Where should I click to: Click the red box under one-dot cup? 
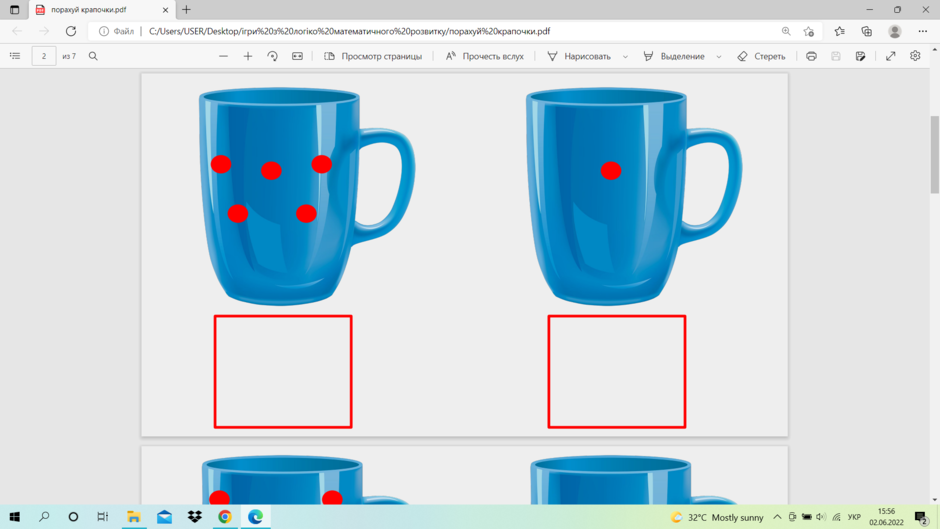point(617,372)
